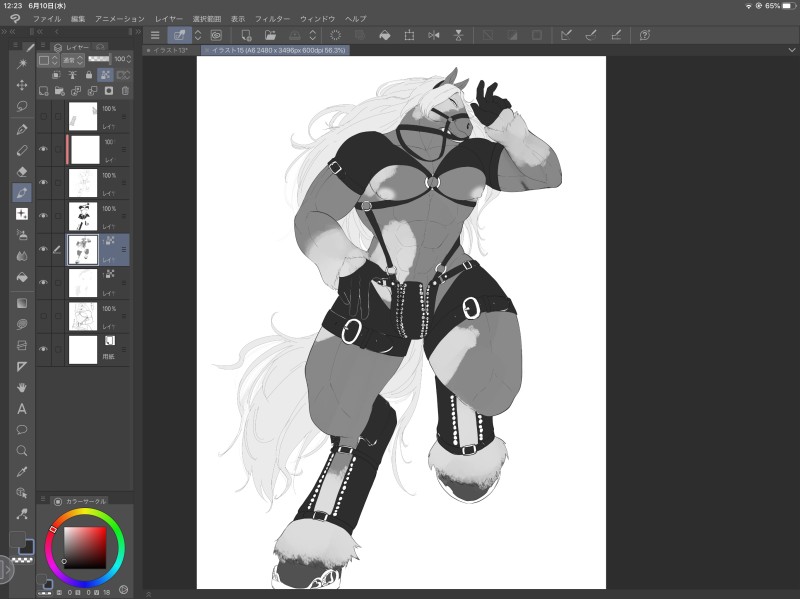Expand command bar first stepper arrows

198,35
